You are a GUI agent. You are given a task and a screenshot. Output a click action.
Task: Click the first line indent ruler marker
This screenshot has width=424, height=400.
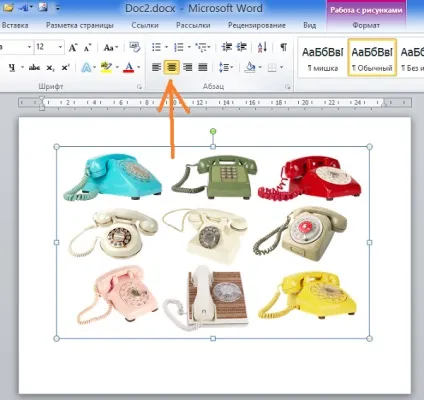pyautogui.click(x=42, y=99)
